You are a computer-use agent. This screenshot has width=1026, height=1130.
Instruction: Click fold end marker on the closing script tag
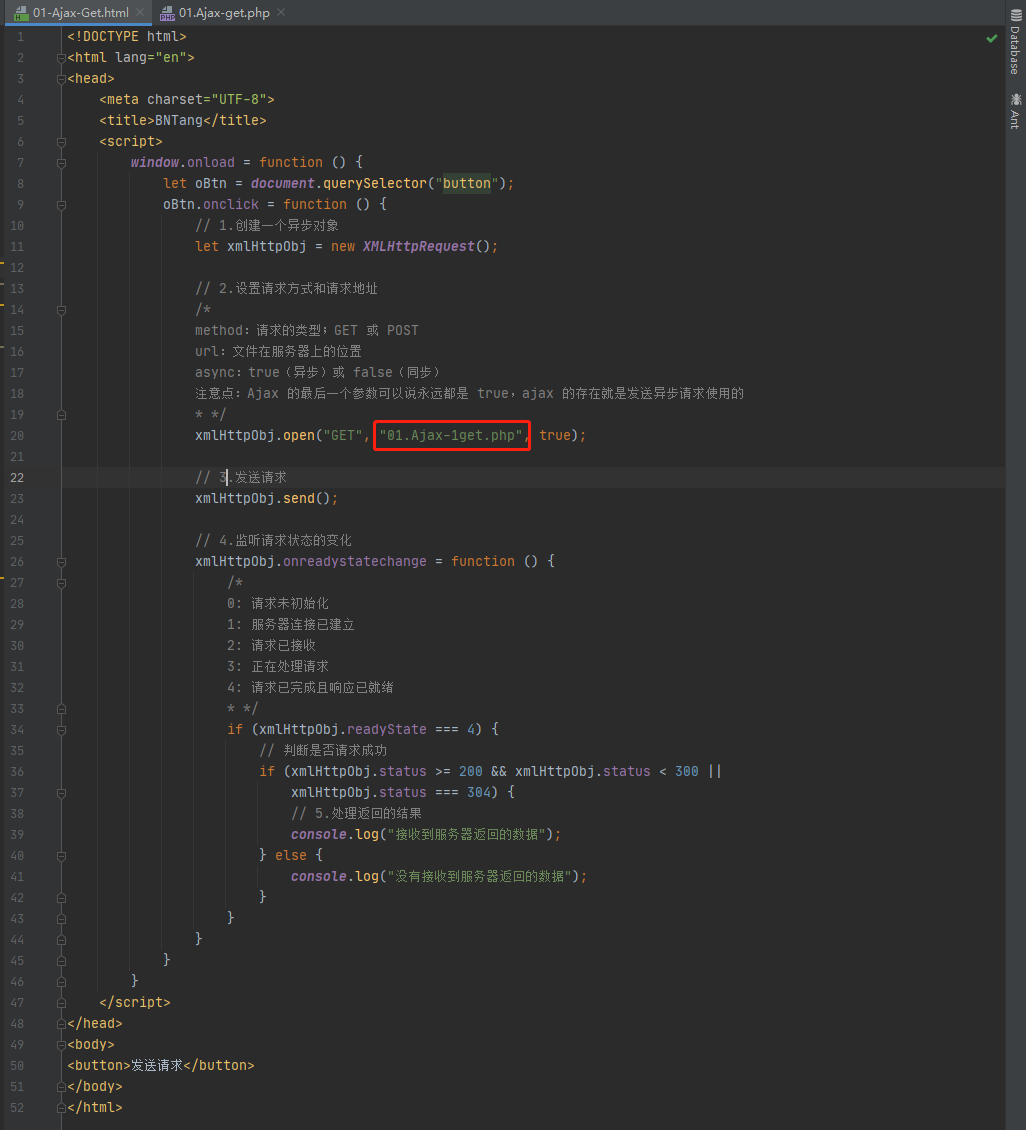point(61,1002)
